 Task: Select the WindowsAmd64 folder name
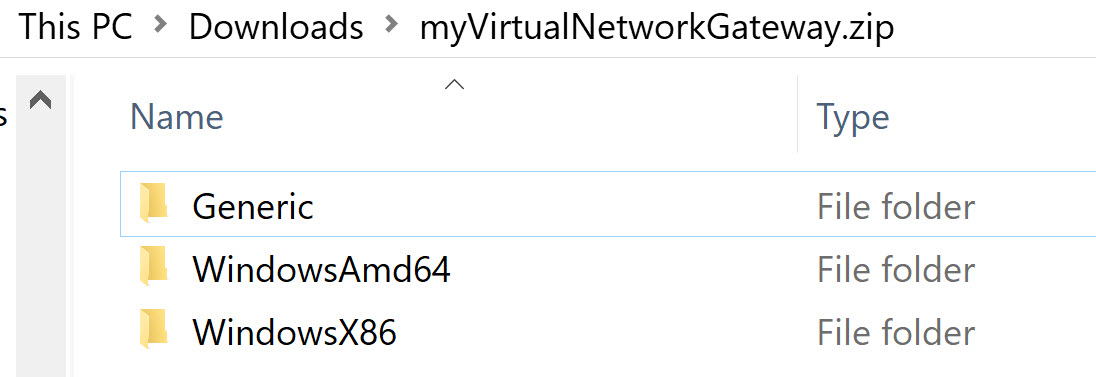click(x=322, y=270)
